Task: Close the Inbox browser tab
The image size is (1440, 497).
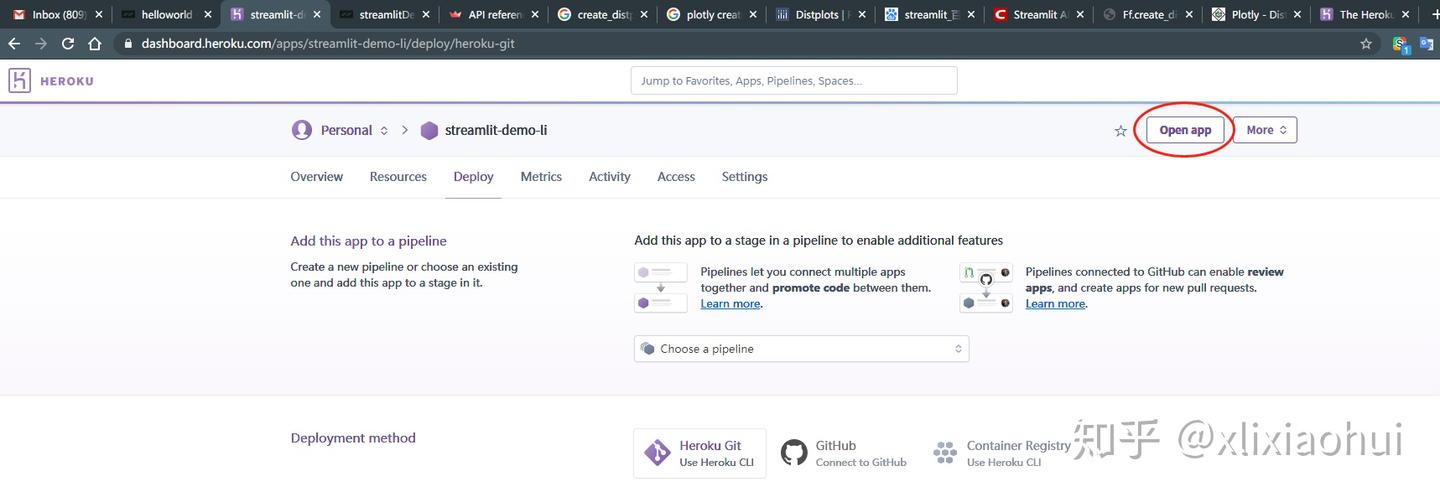Action: tap(99, 15)
